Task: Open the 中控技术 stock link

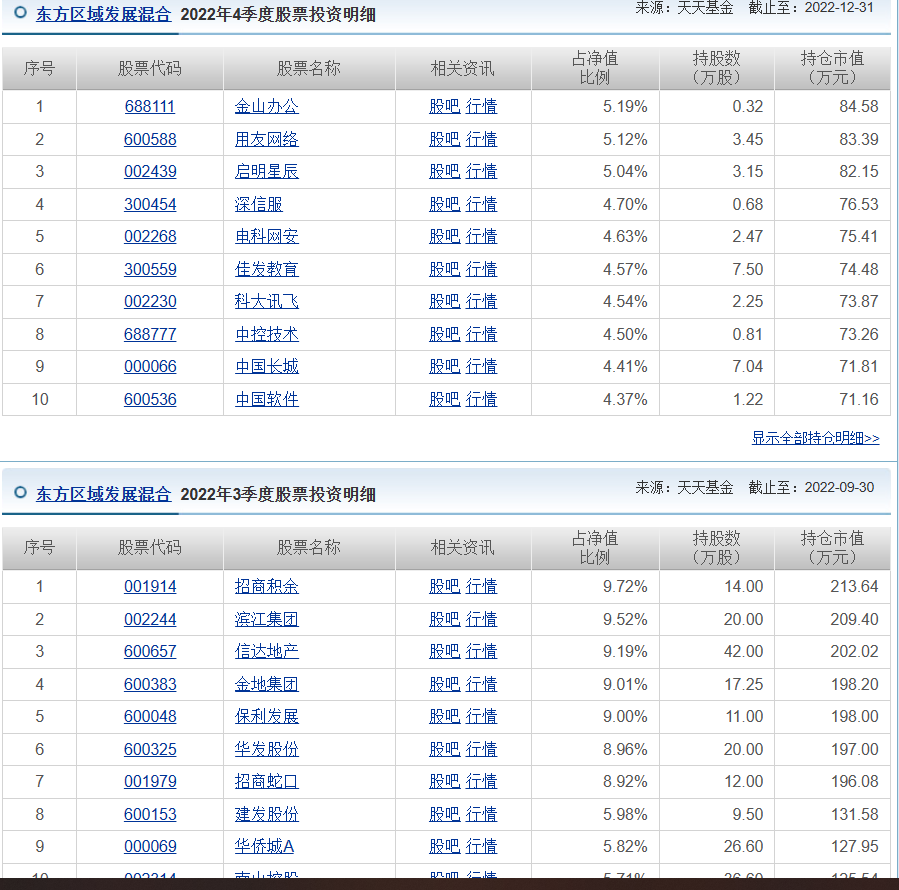Action: [x=267, y=334]
